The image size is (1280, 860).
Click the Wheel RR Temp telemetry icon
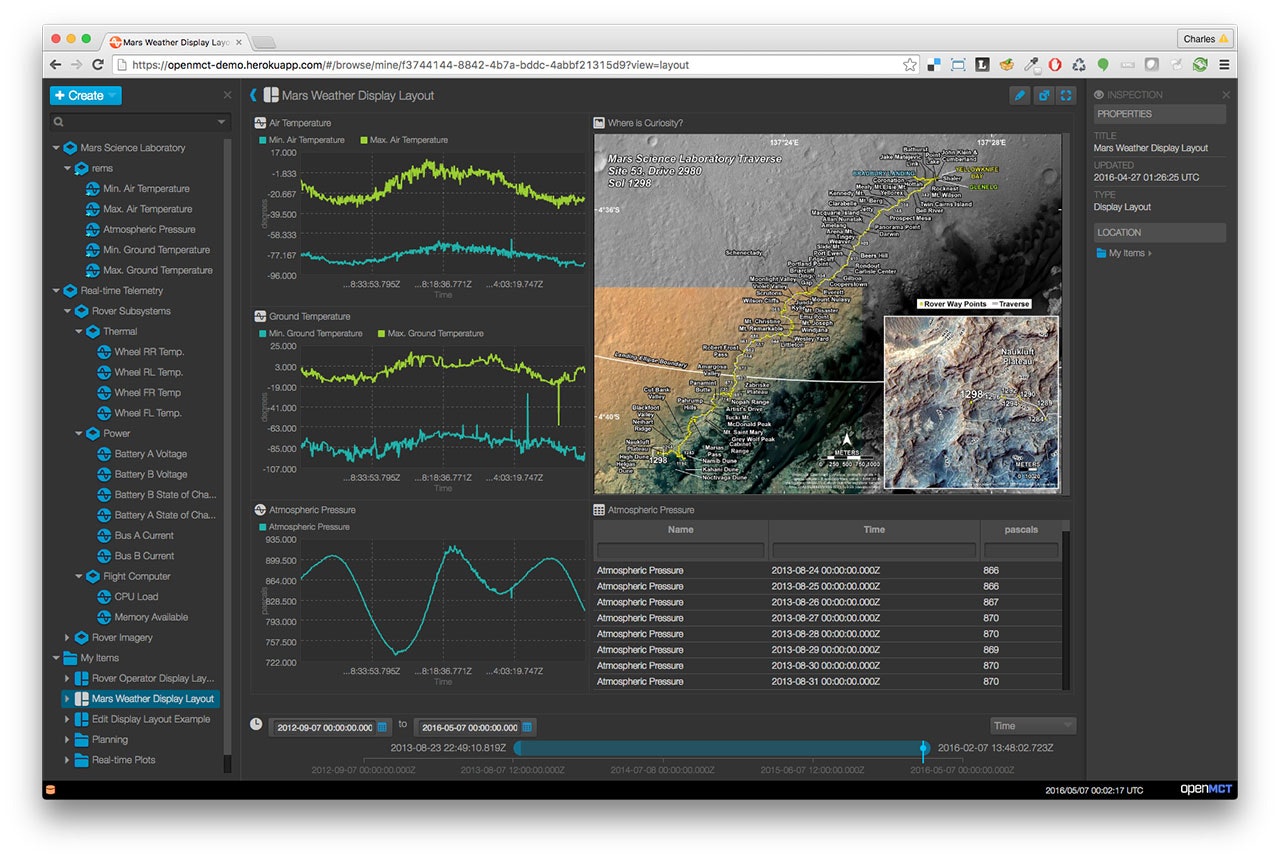[103, 351]
